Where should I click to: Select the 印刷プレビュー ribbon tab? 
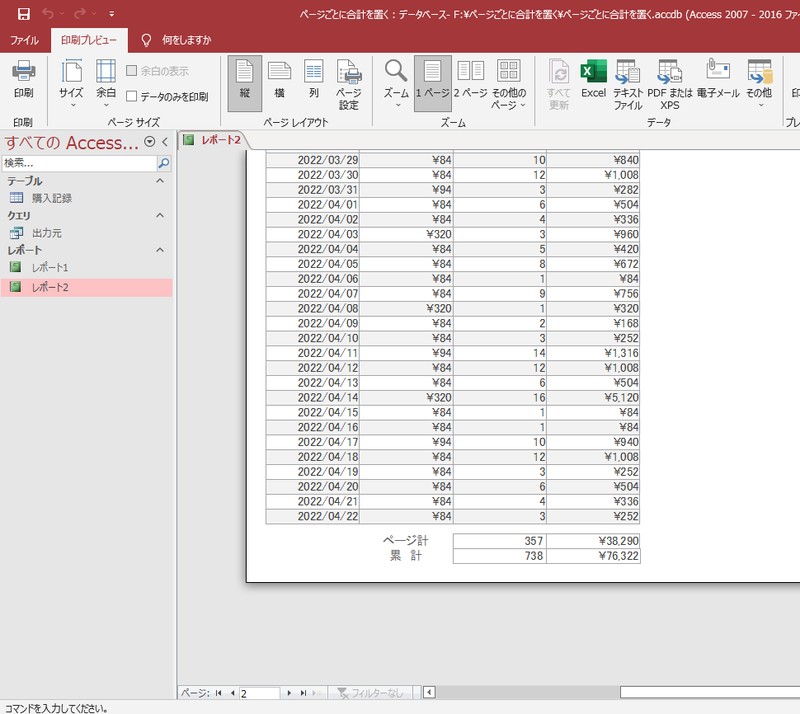89,40
